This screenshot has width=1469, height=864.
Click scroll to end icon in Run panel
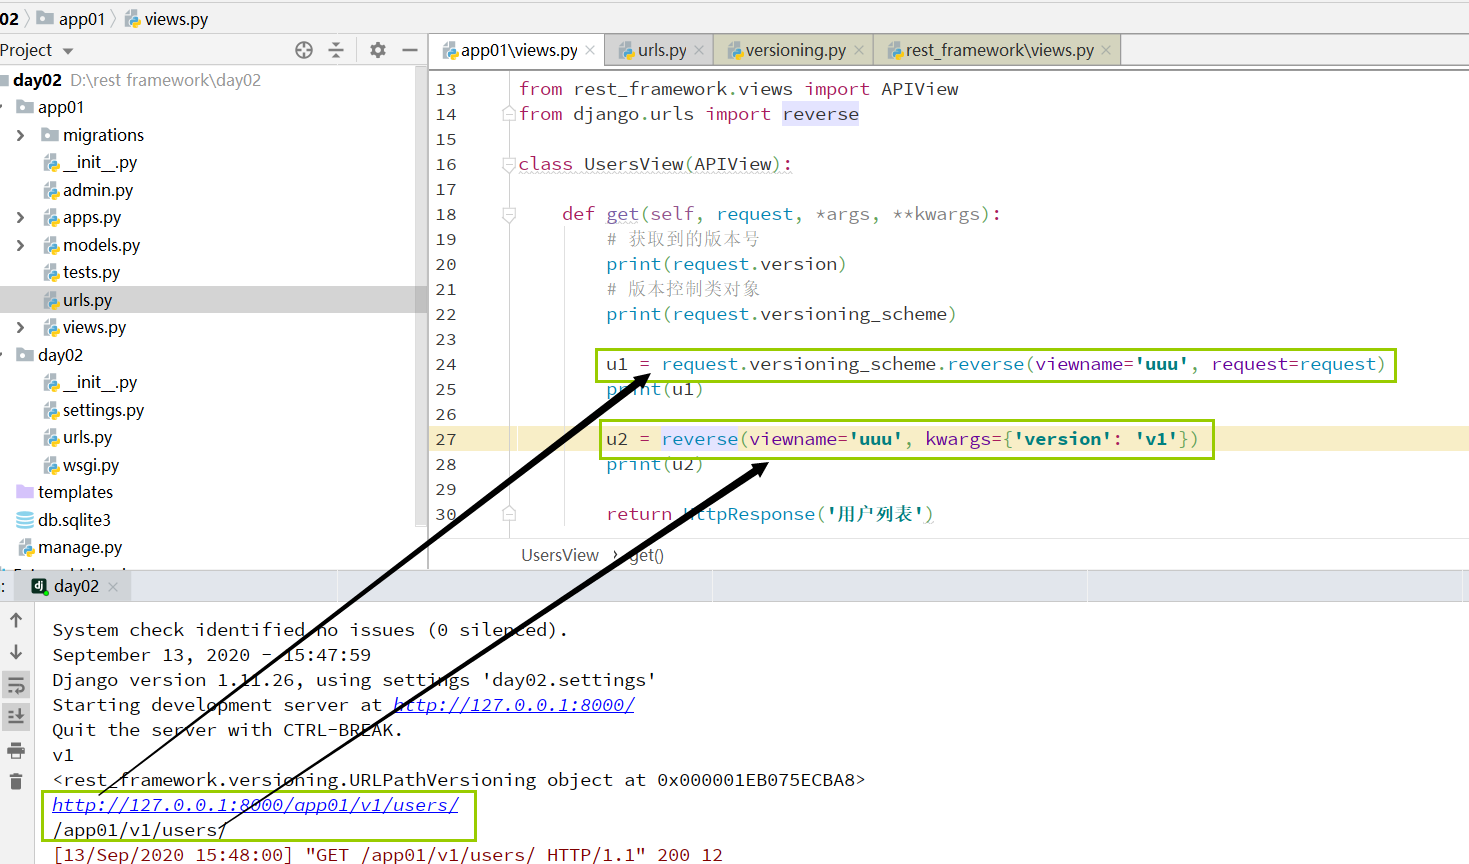pyautogui.click(x=16, y=716)
